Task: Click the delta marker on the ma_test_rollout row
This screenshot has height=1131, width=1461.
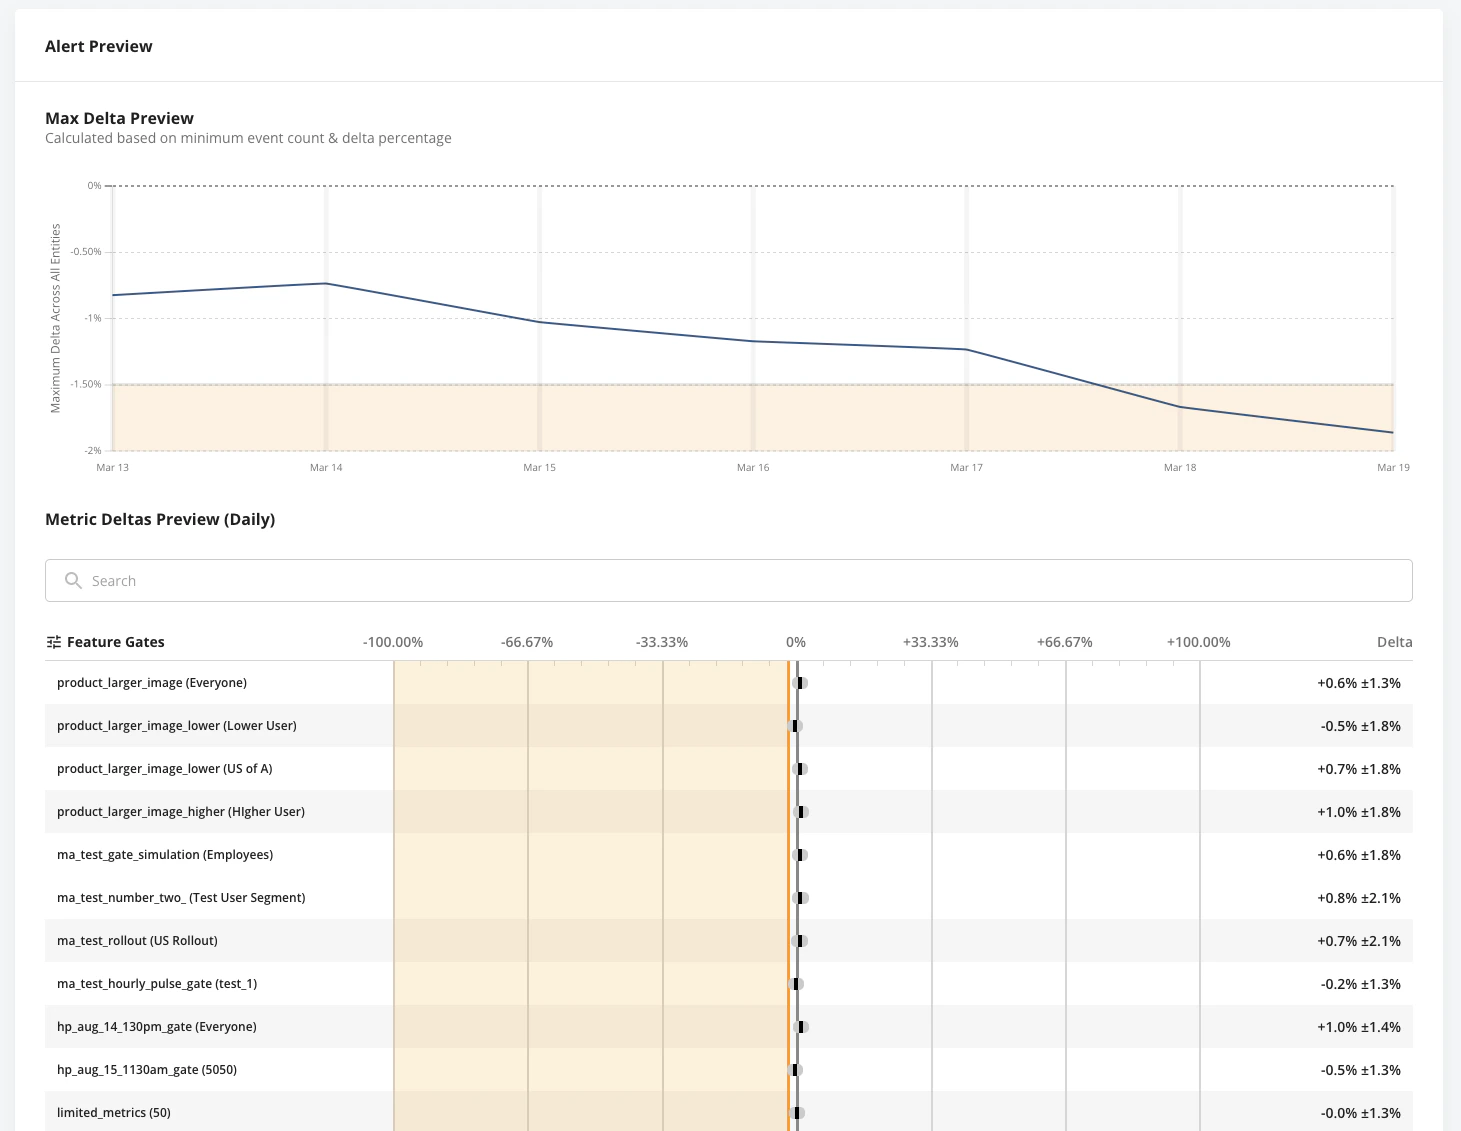Action: pyautogui.click(x=801, y=940)
